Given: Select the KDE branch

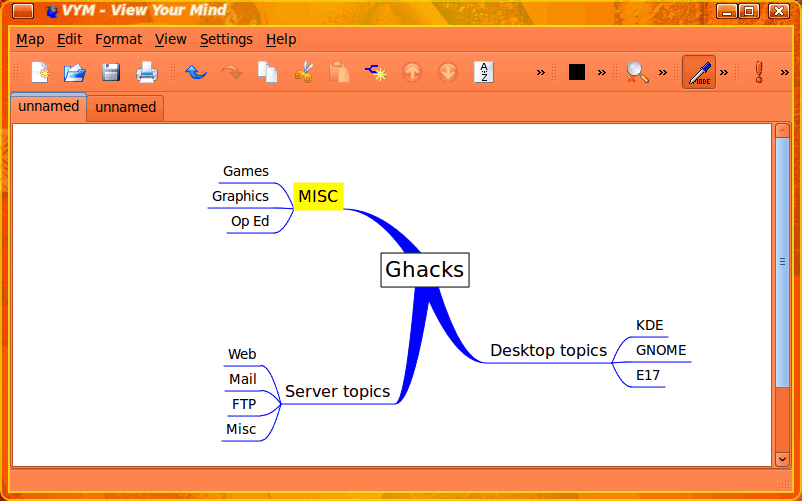Looking at the screenshot, I should pyautogui.click(x=650, y=326).
